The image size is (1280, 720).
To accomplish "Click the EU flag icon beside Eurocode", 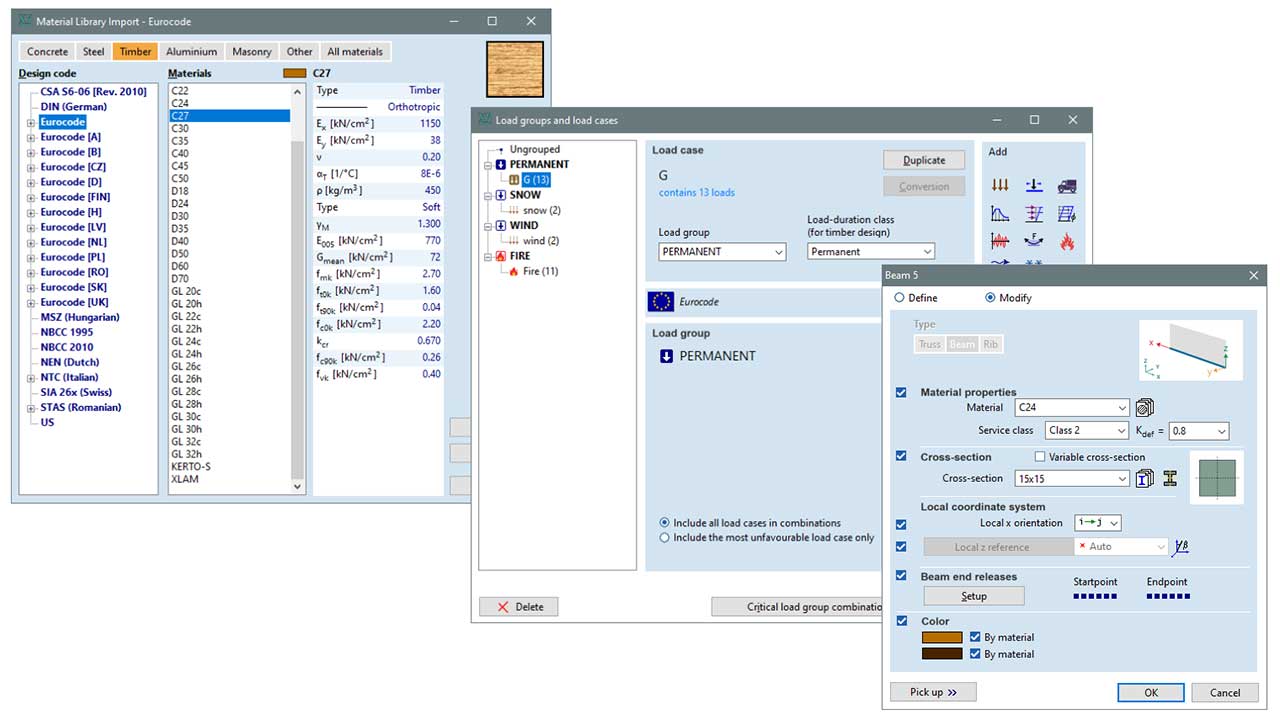I will 660,301.
